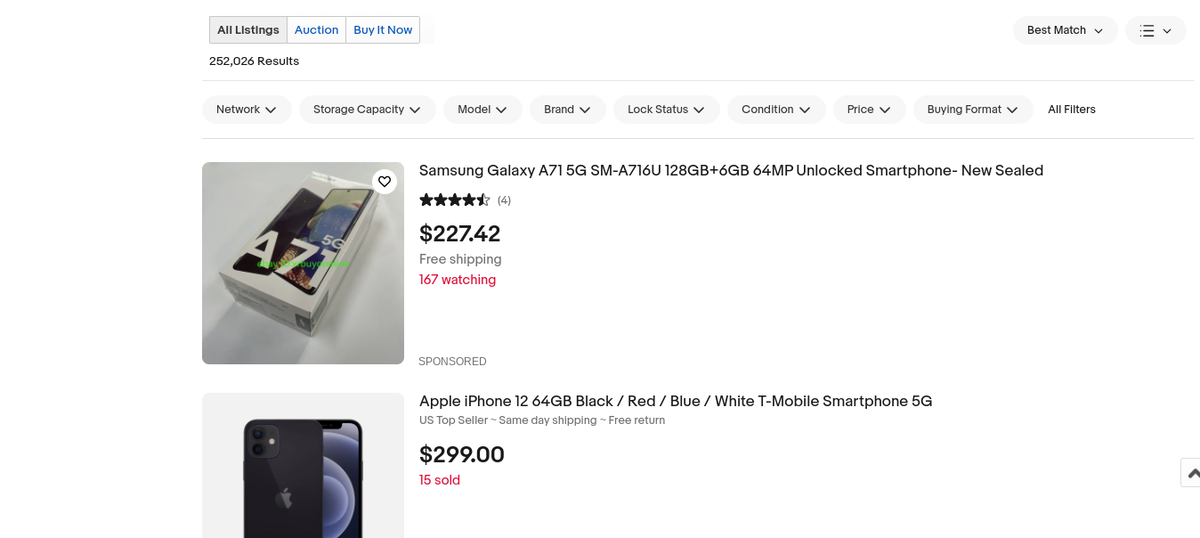Click the scroll-to-top arrow button

(1191, 473)
